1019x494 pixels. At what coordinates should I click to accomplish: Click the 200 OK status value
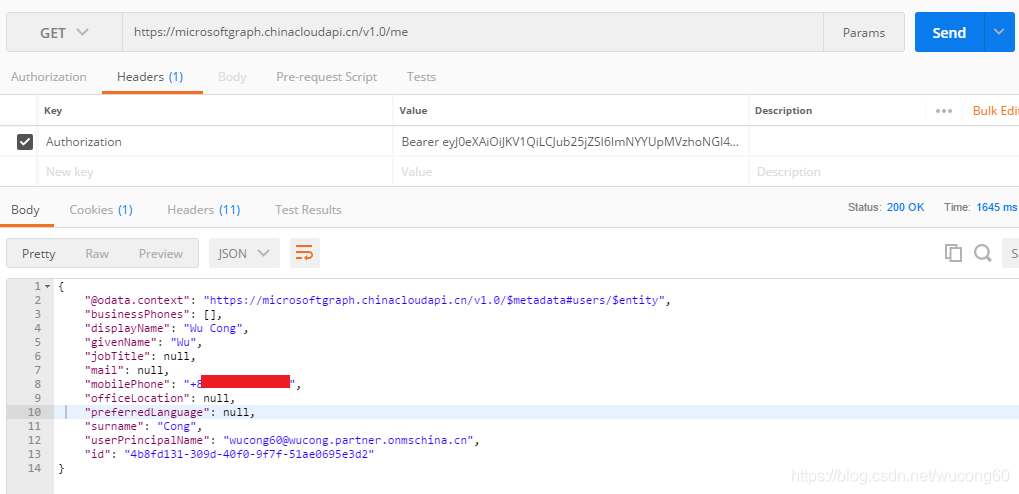tap(905, 207)
